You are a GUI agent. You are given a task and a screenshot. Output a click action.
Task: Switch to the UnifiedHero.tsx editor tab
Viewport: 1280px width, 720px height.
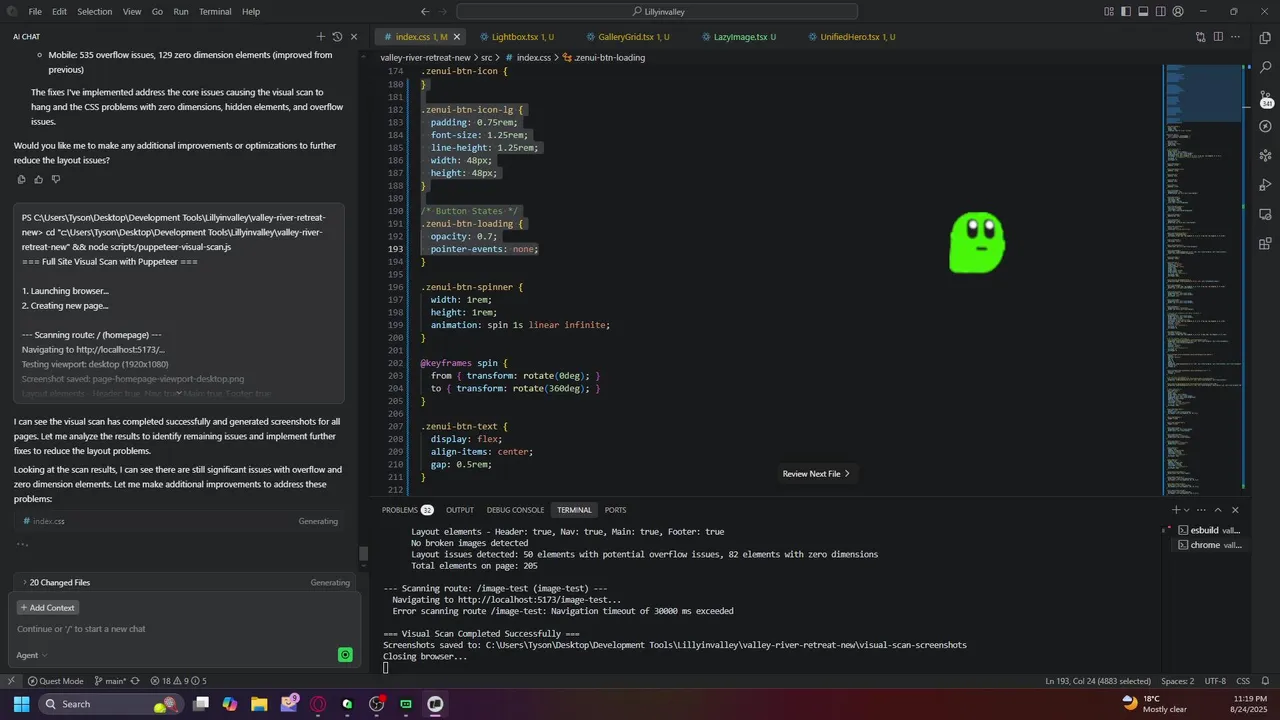point(857,37)
